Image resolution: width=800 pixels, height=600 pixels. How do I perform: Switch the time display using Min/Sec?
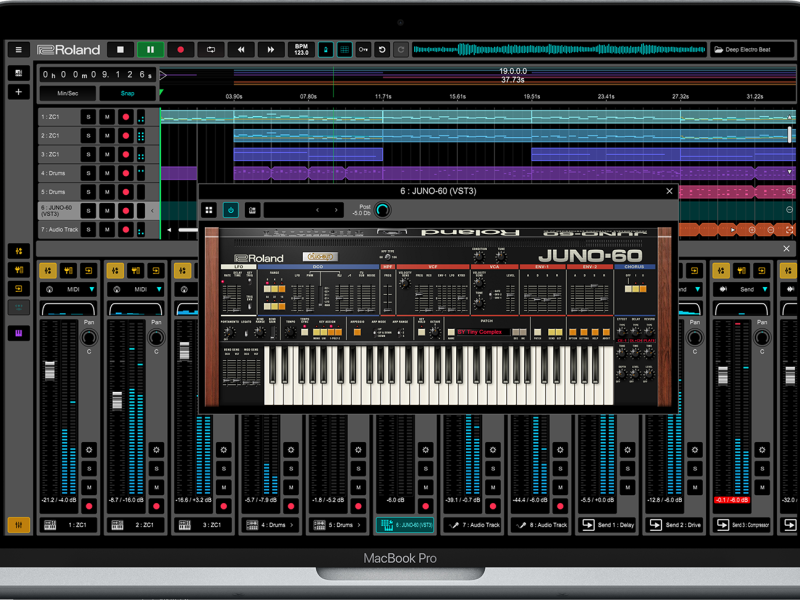[x=67, y=93]
